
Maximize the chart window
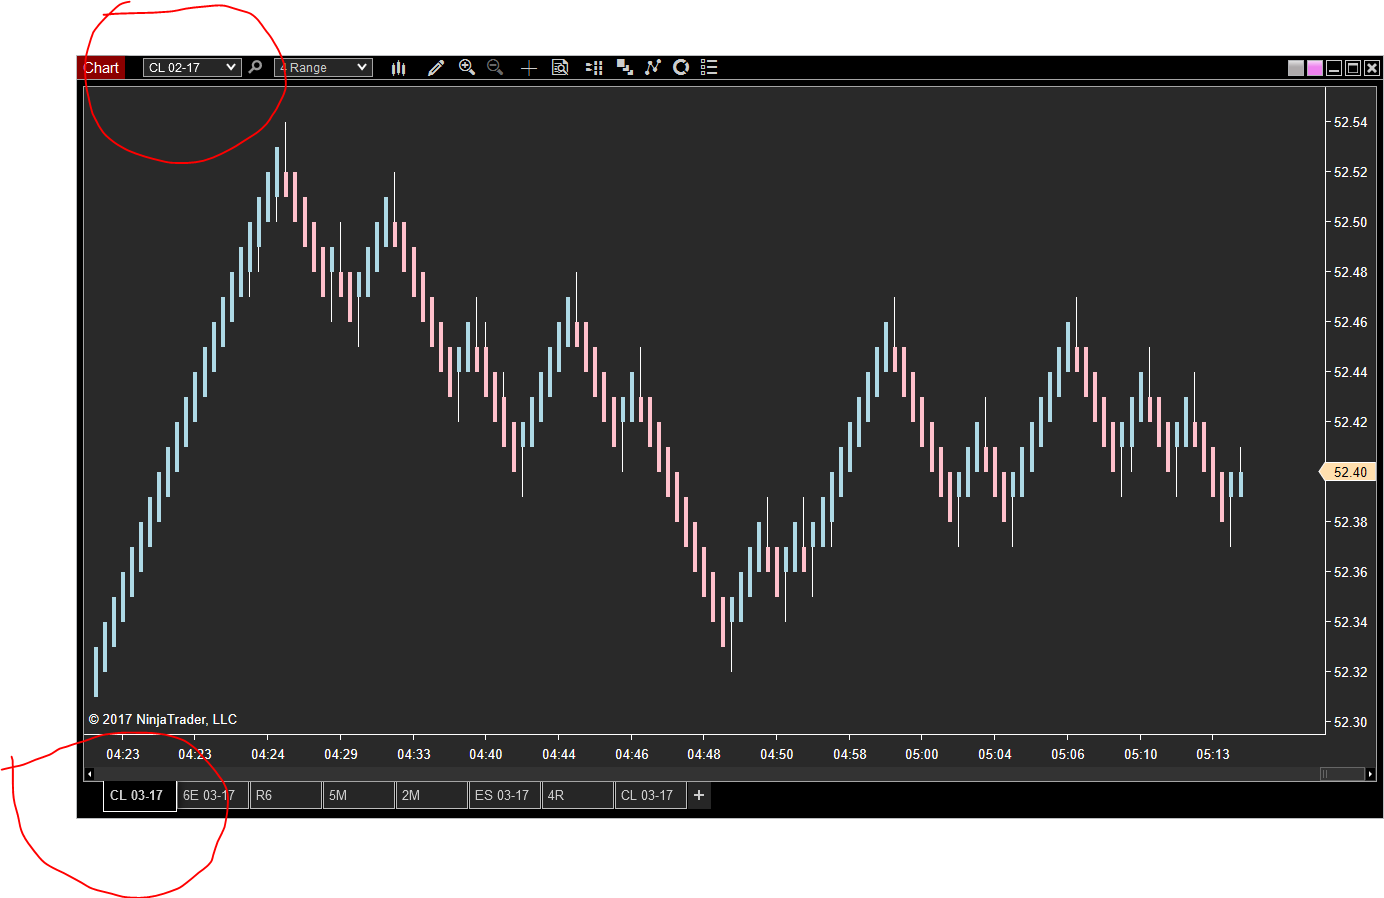pyautogui.click(x=1353, y=68)
